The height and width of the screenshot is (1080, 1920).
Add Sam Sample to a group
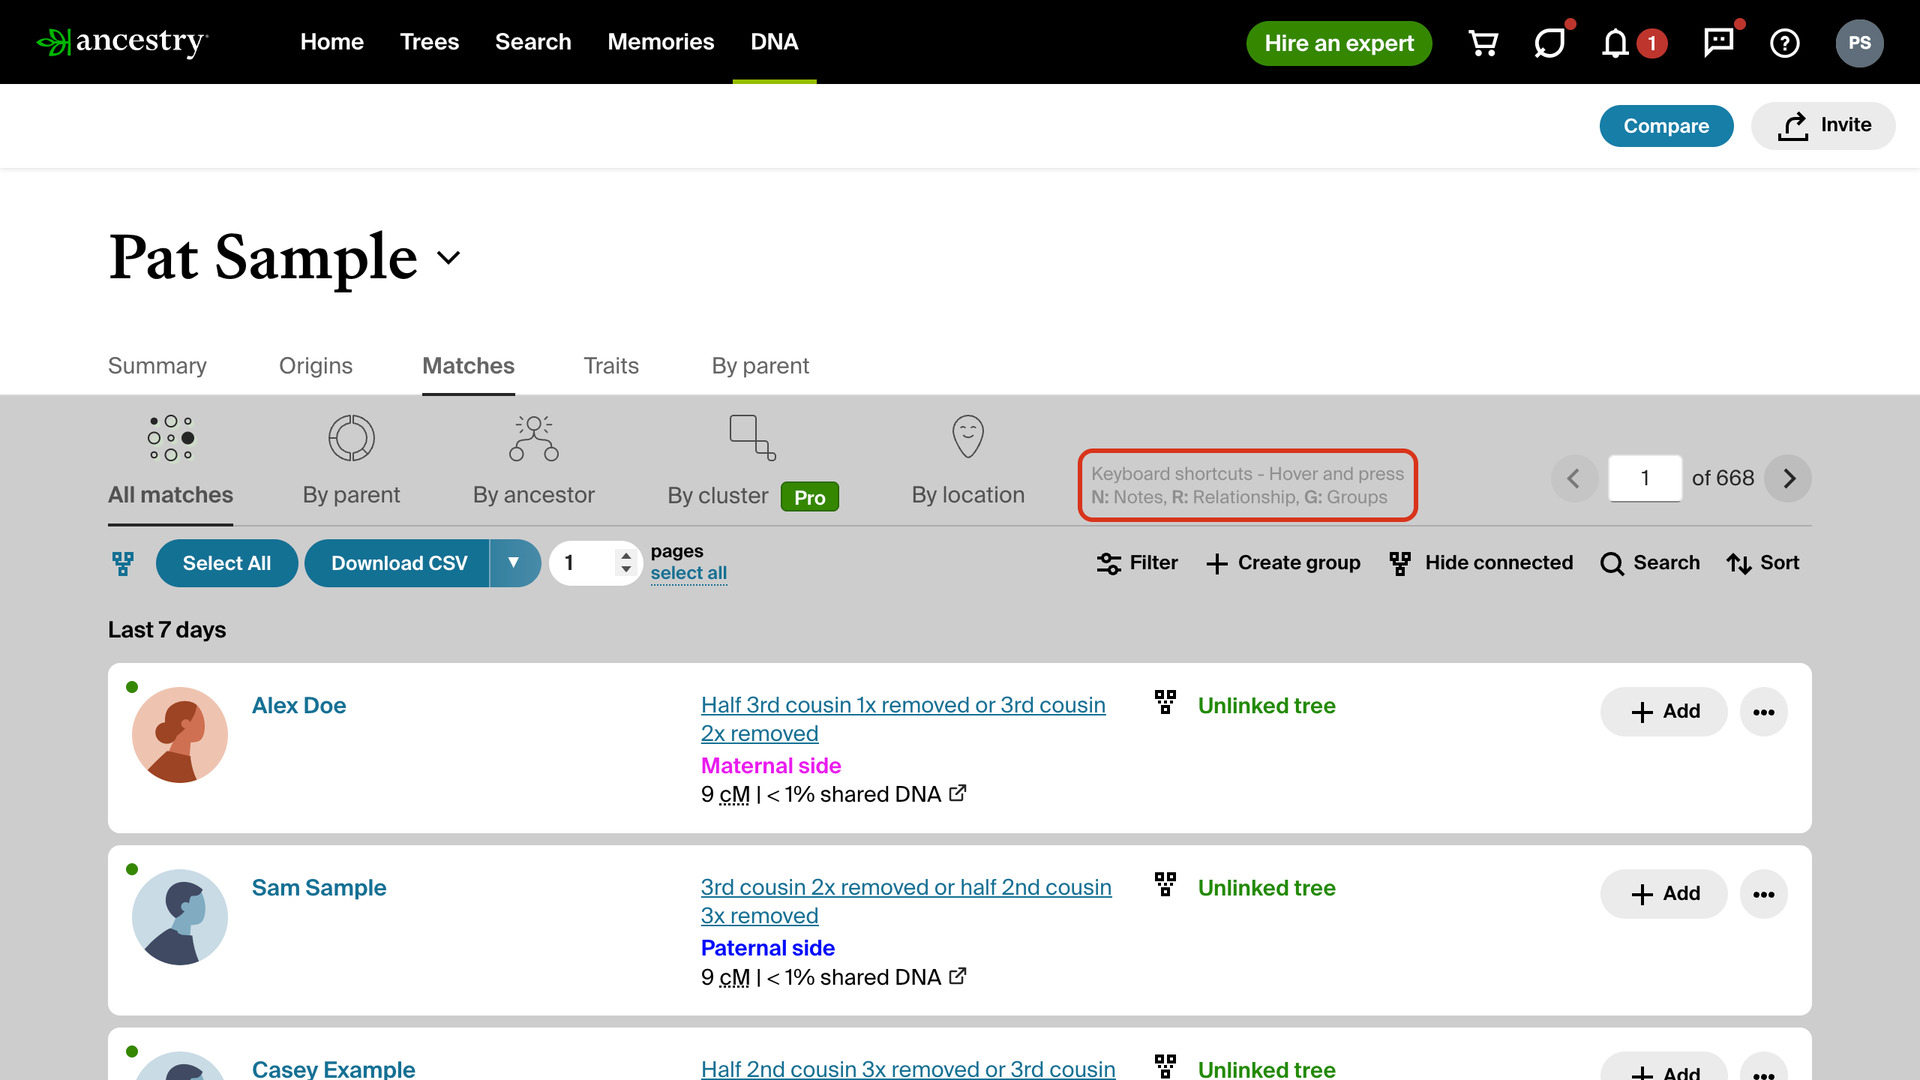(1664, 894)
